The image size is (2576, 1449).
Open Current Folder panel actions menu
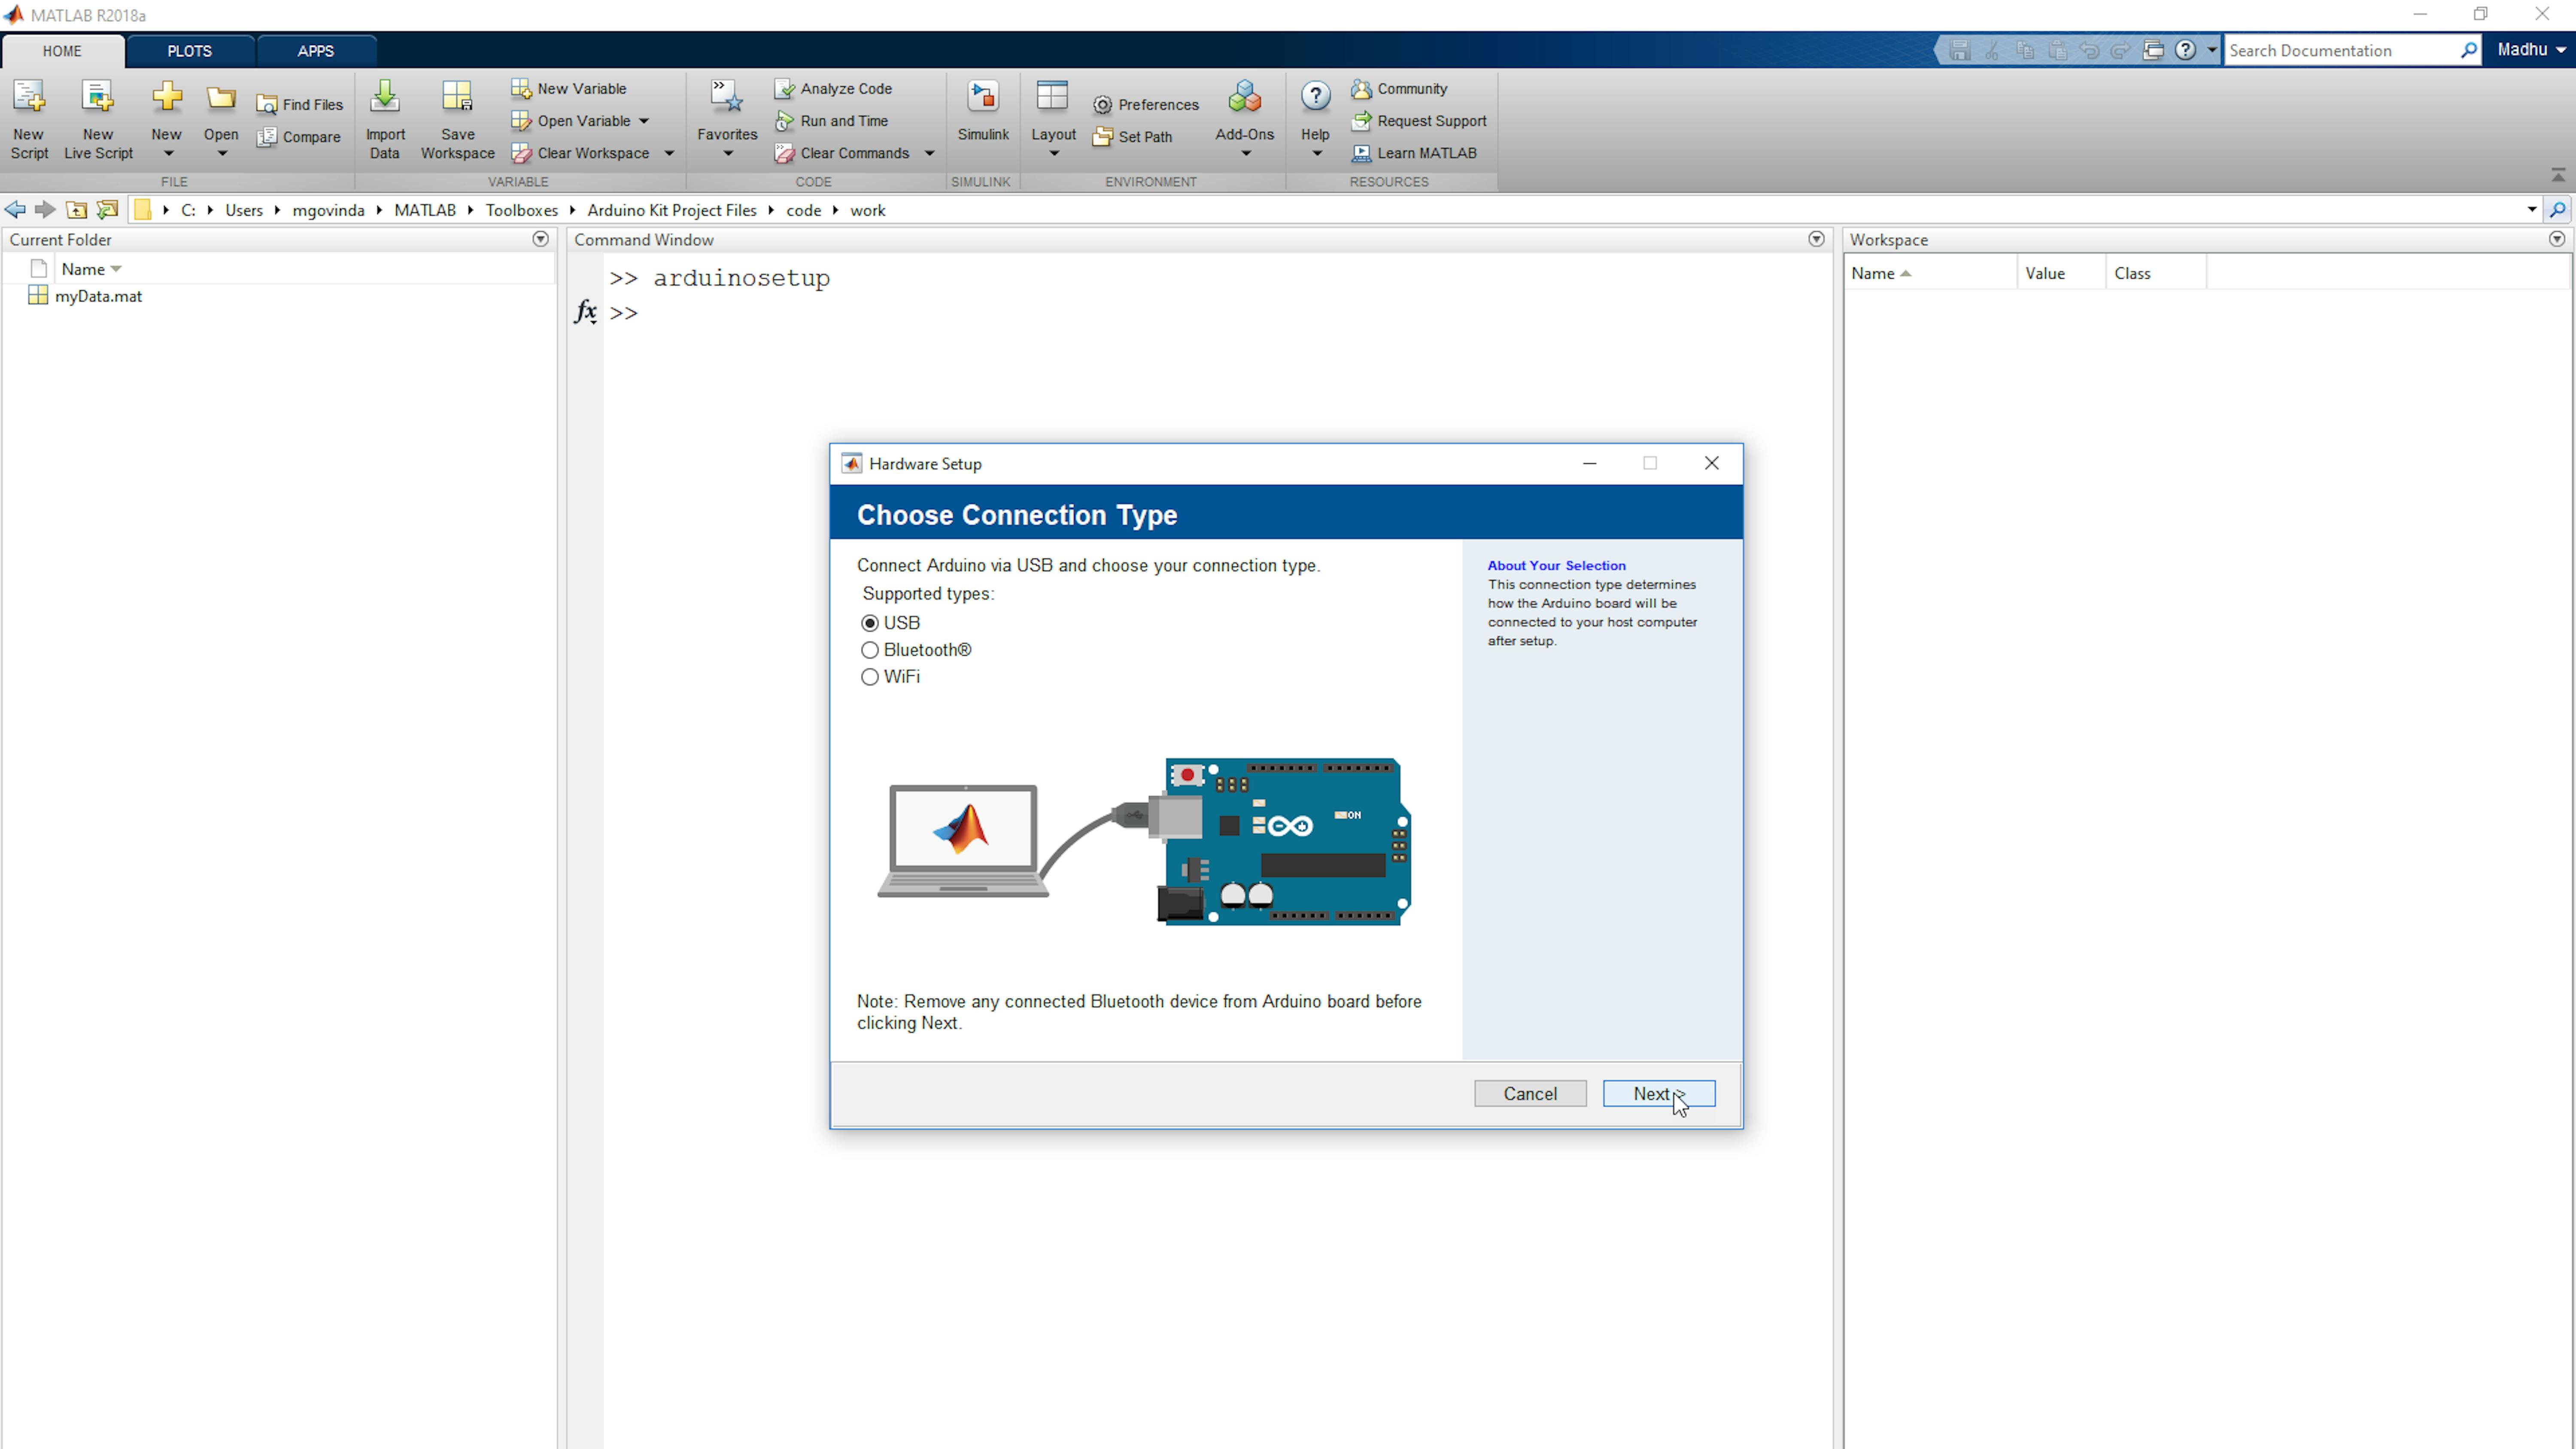(x=541, y=239)
